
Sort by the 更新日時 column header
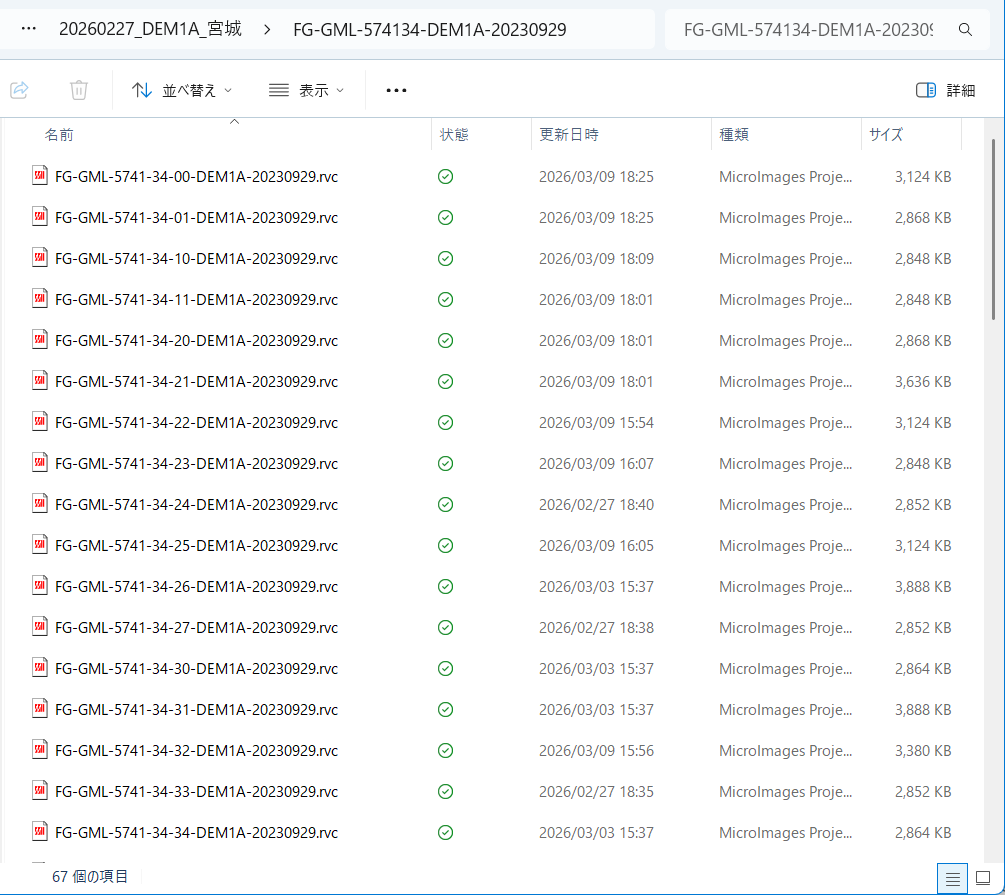(x=569, y=135)
